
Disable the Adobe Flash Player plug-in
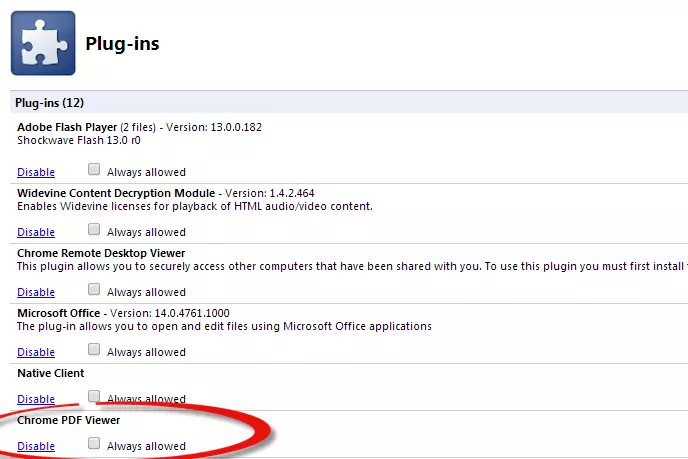click(36, 172)
